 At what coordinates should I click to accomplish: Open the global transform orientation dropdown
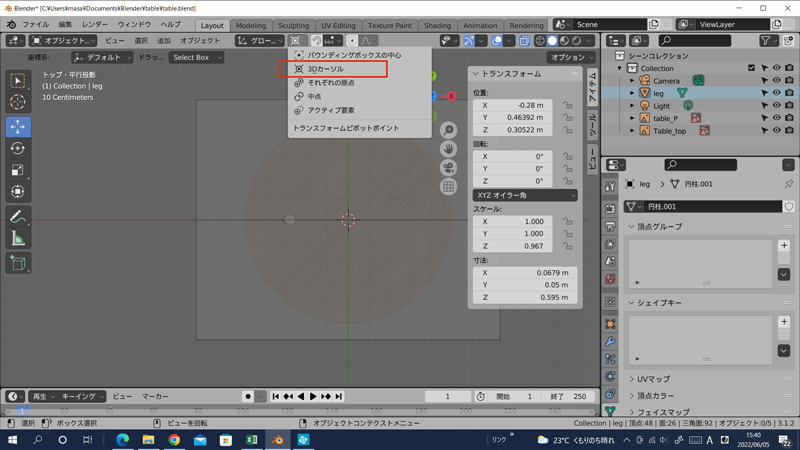260,40
